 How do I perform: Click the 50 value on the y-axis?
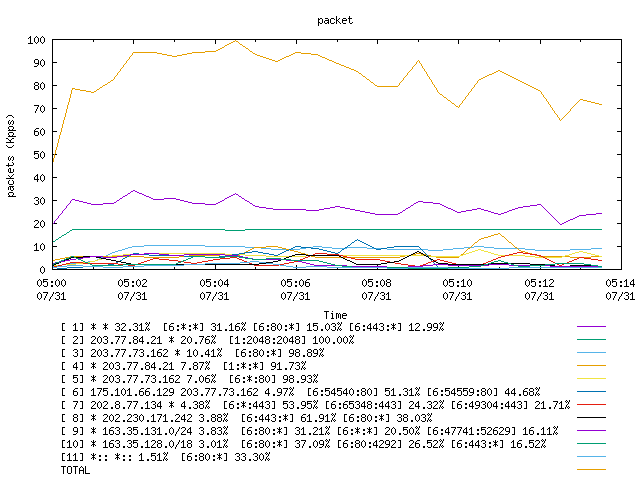point(39,155)
